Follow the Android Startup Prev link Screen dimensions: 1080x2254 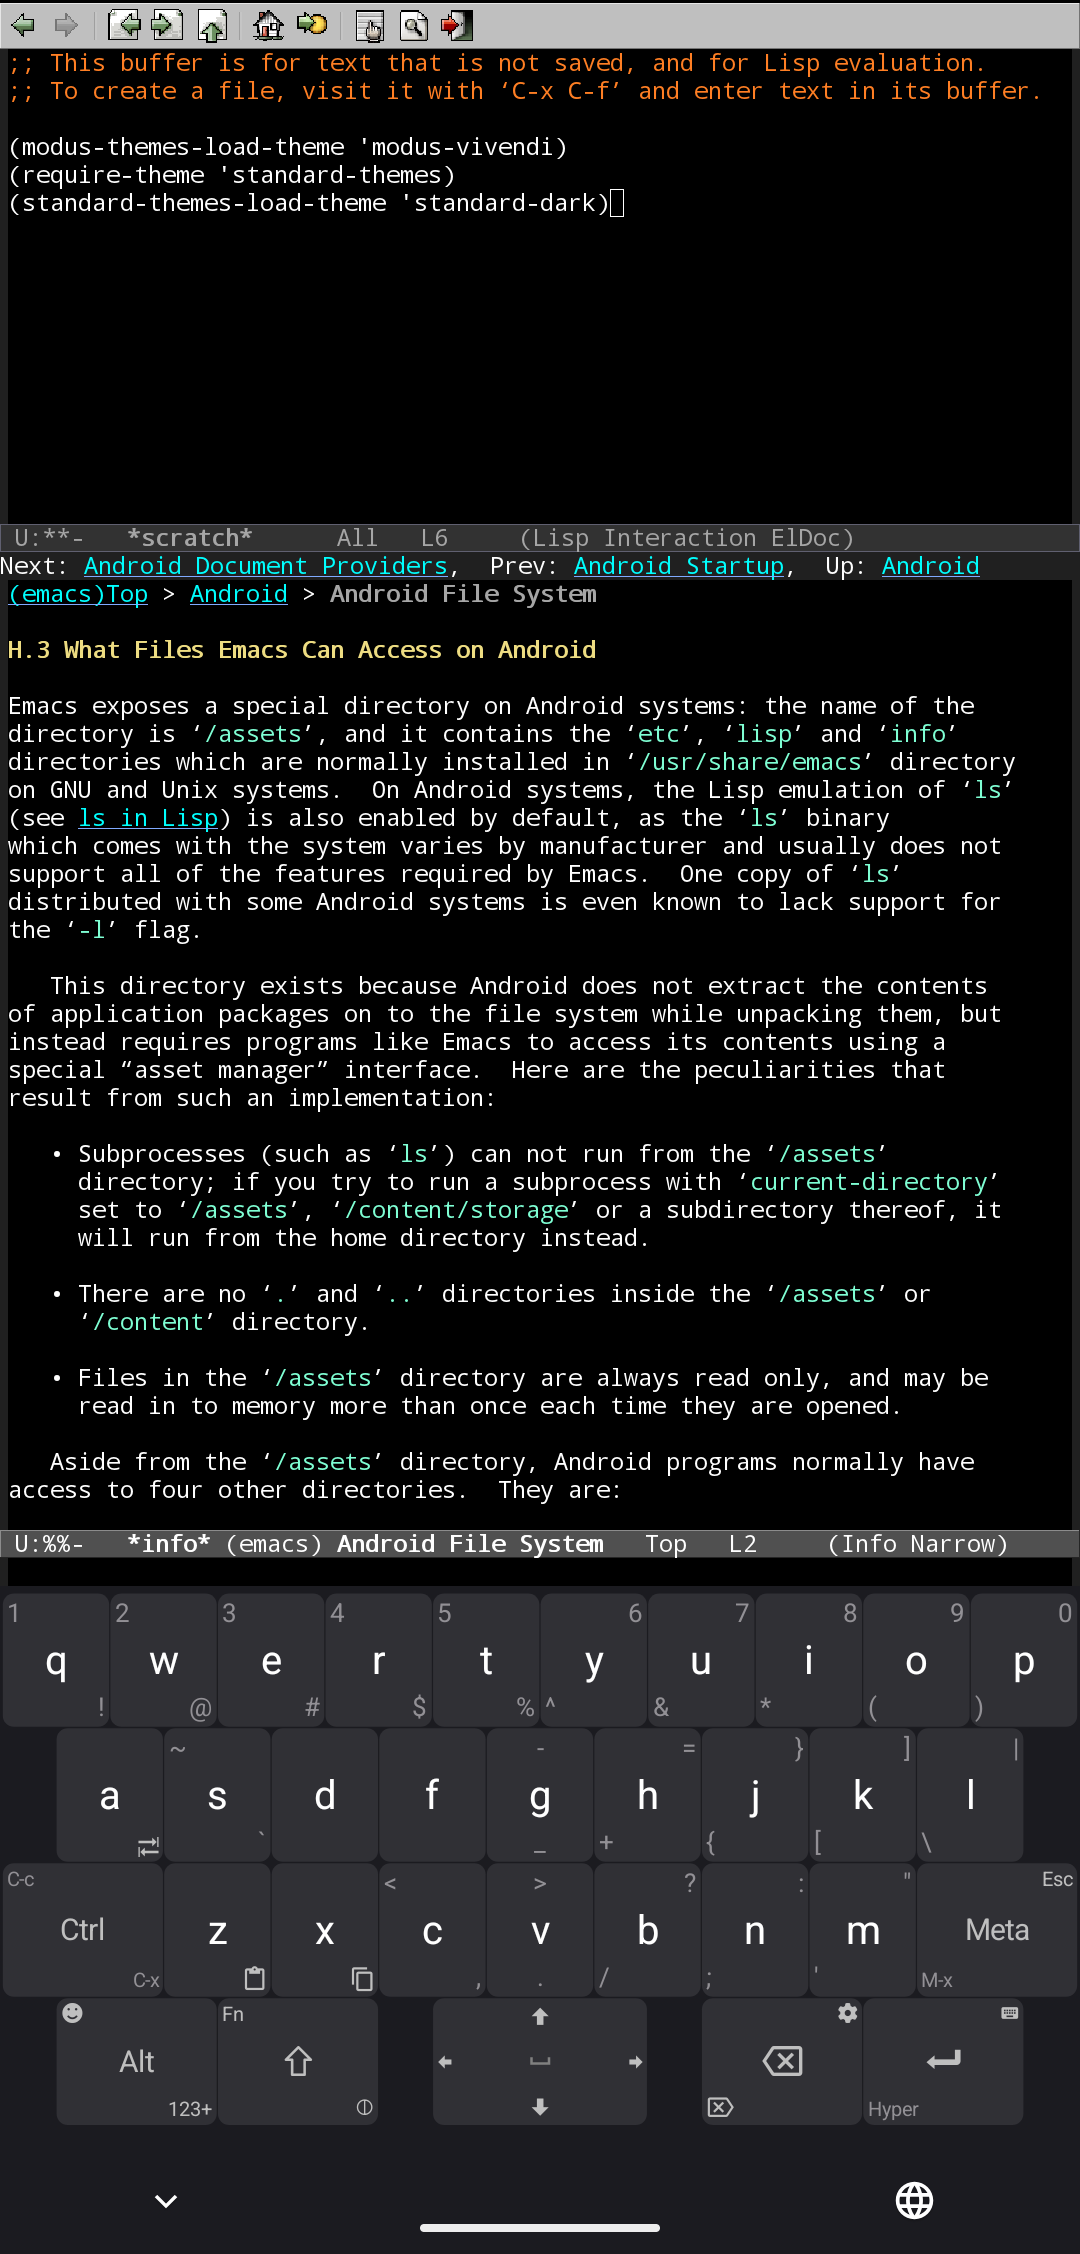(x=679, y=566)
